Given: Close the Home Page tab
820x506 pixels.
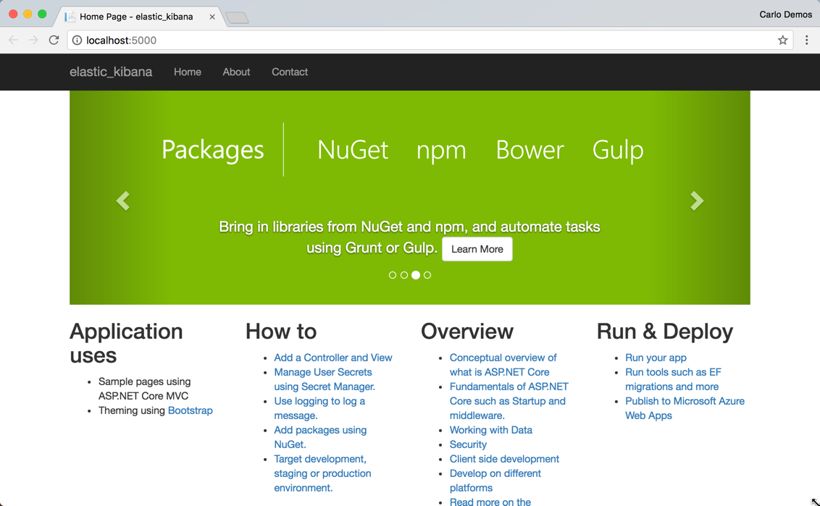Looking at the screenshot, I should tap(212, 17).
